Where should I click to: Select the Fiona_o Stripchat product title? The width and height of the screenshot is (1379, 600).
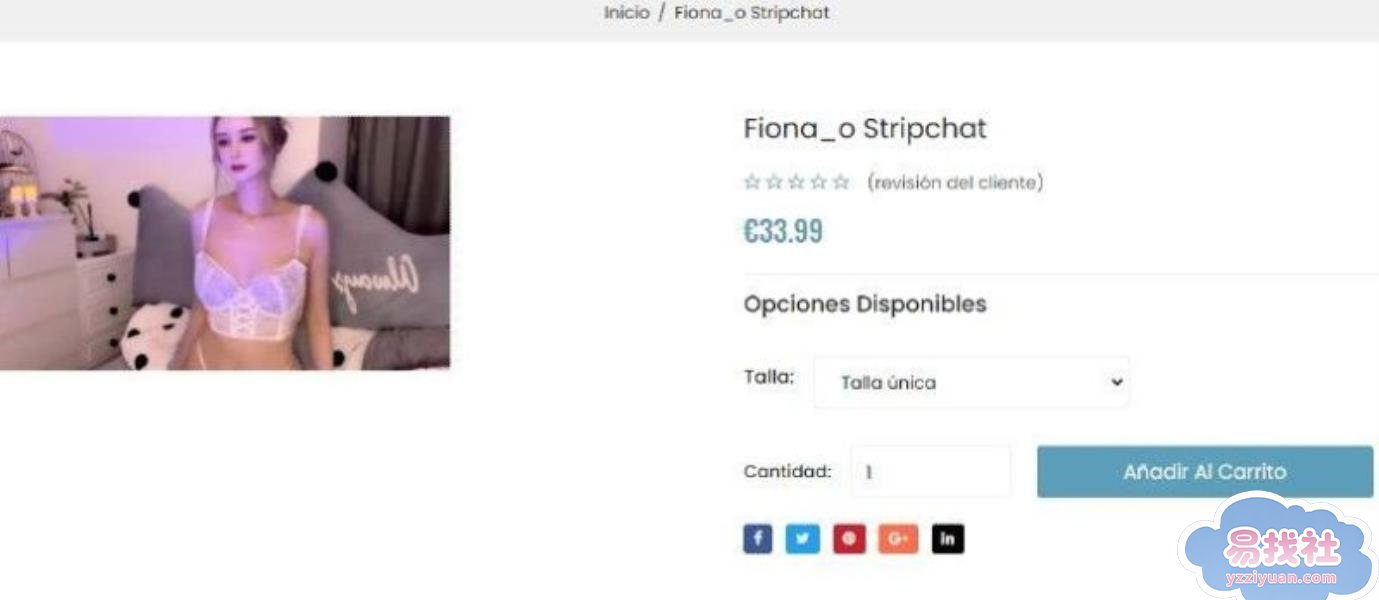point(865,128)
